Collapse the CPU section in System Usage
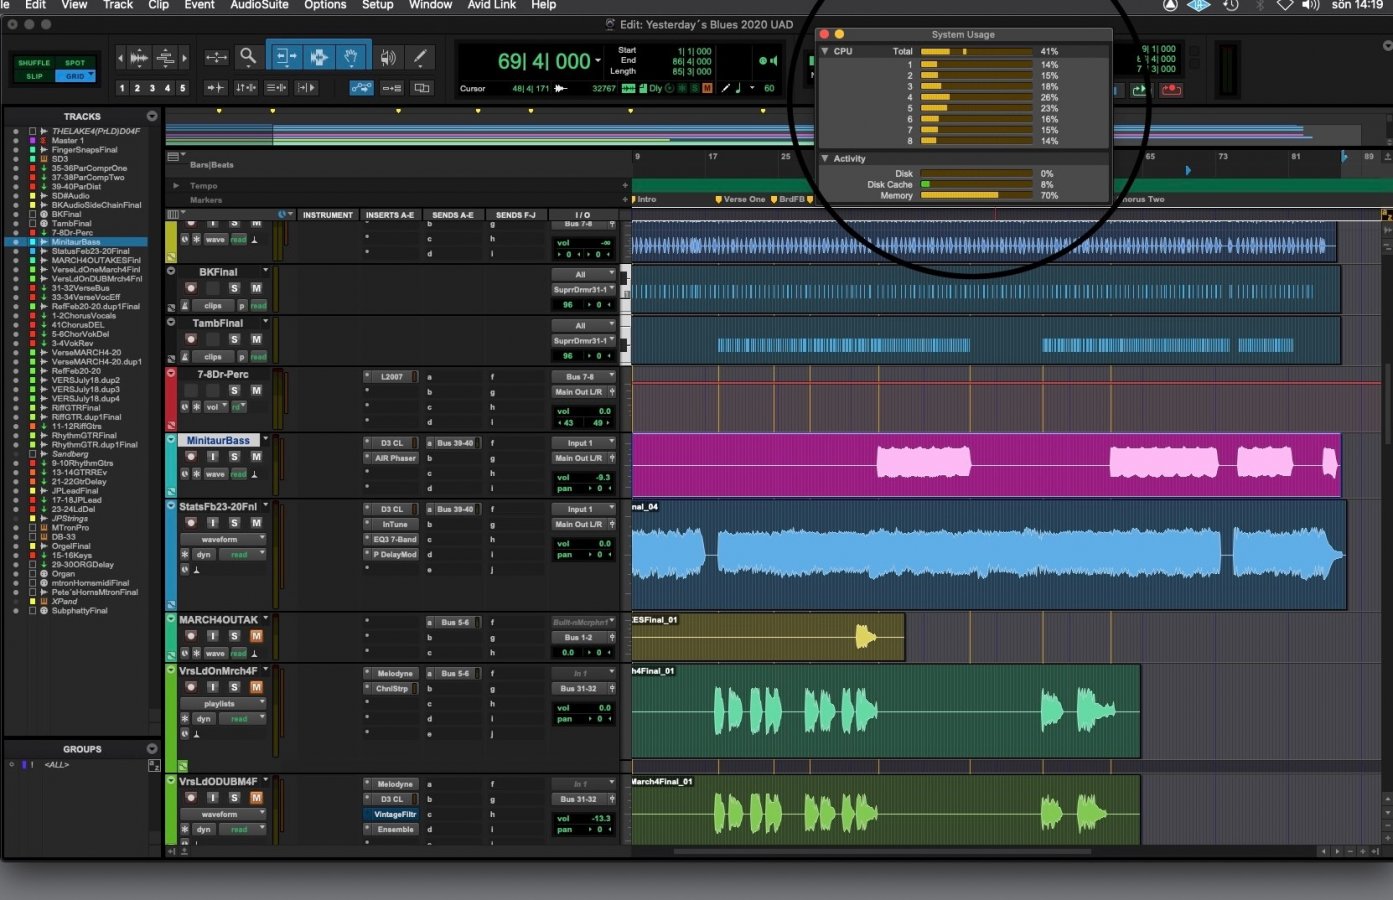Image resolution: width=1393 pixels, height=900 pixels. (825, 51)
